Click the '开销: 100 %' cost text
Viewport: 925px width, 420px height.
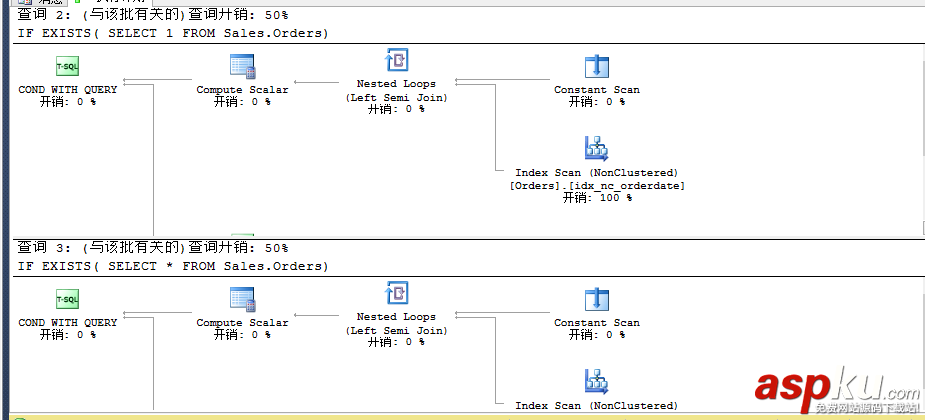(x=597, y=198)
